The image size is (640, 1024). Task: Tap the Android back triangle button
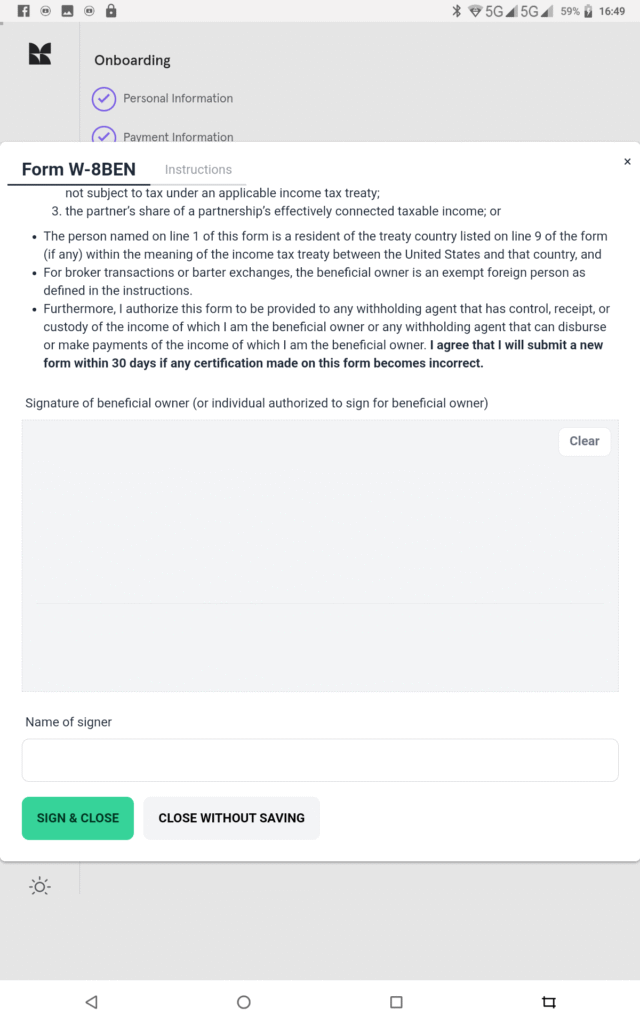[x=91, y=1001]
